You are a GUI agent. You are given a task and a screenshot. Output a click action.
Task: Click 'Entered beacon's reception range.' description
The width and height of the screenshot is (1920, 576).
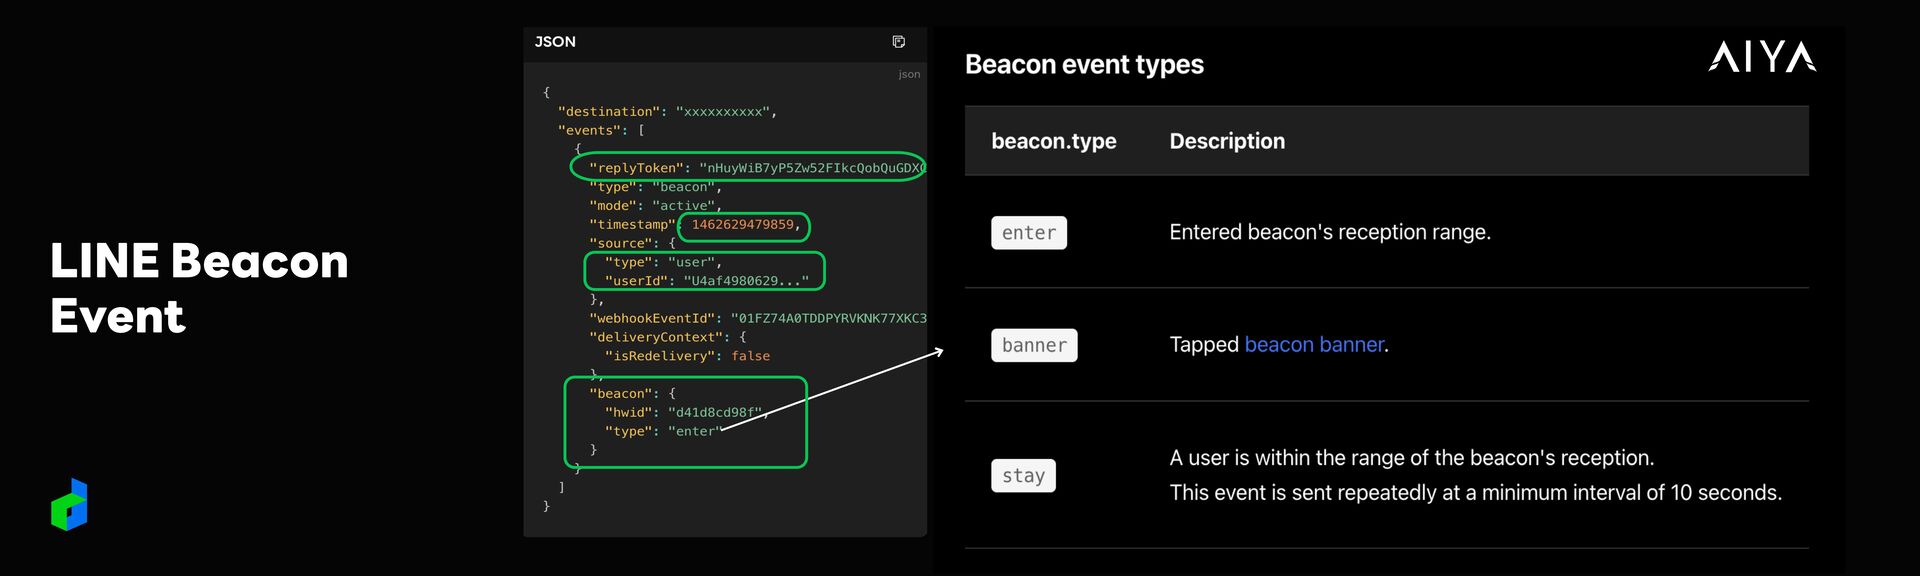click(1330, 232)
